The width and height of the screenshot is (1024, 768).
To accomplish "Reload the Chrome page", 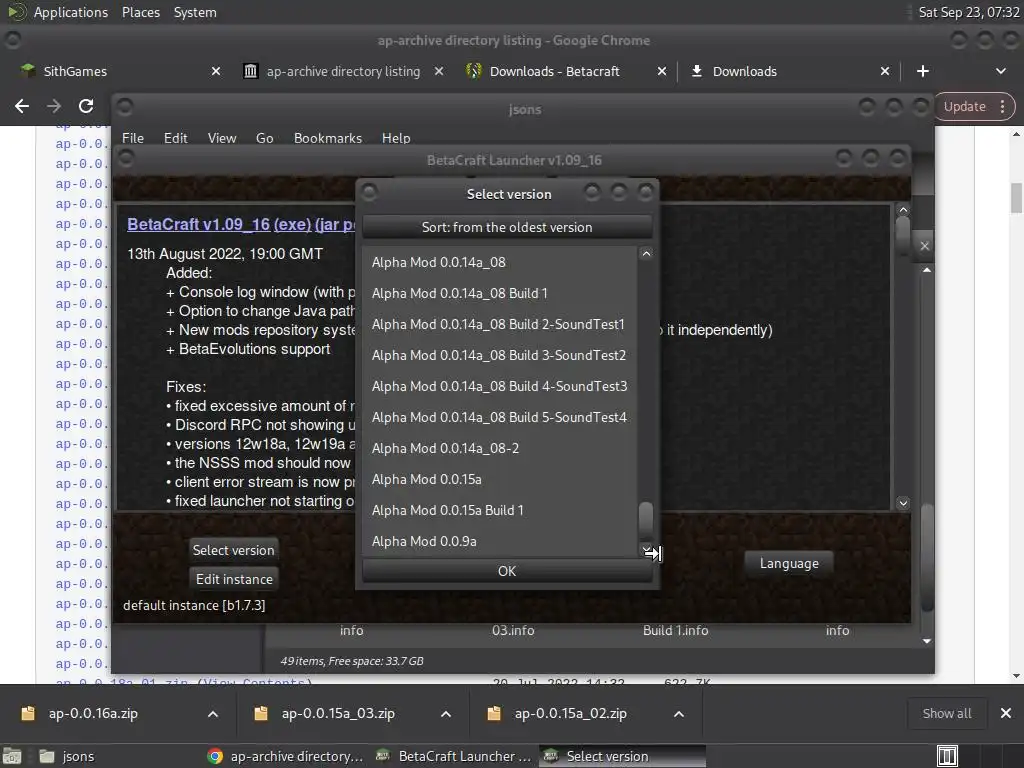I will (x=86, y=106).
